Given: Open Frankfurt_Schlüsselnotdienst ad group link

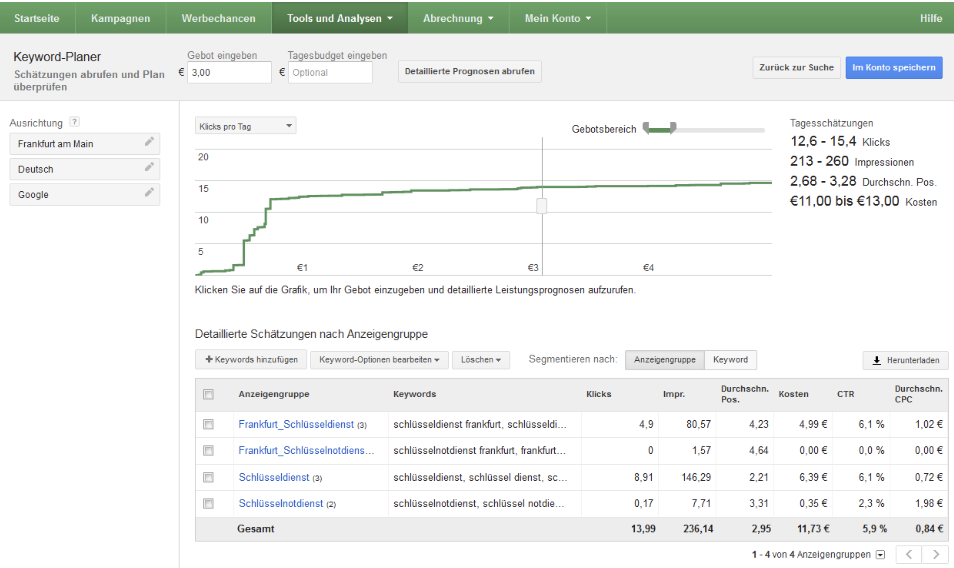Looking at the screenshot, I should tap(306, 450).
